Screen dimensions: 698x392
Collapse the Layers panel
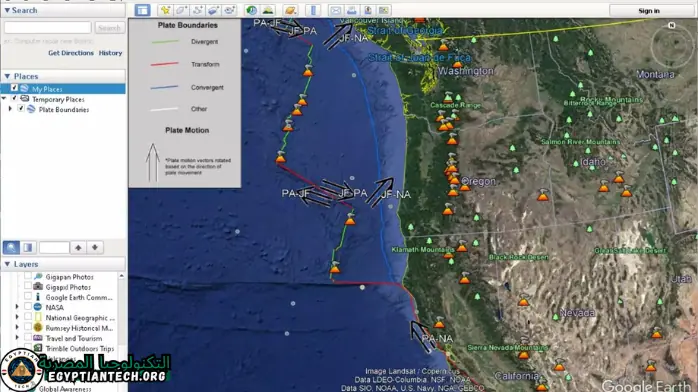click(7, 264)
